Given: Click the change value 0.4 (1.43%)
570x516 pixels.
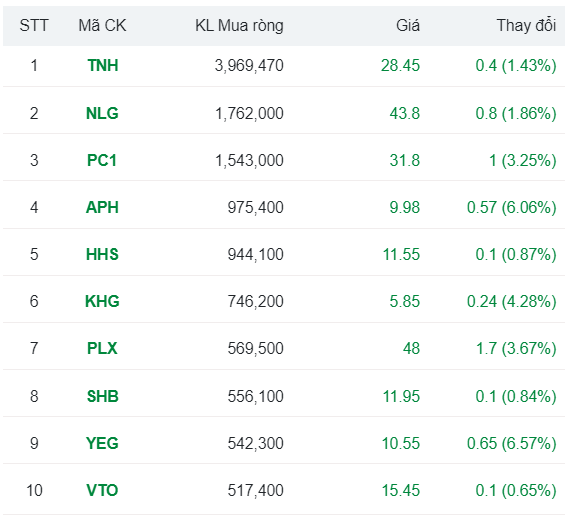Looking at the screenshot, I should click(516, 66).
